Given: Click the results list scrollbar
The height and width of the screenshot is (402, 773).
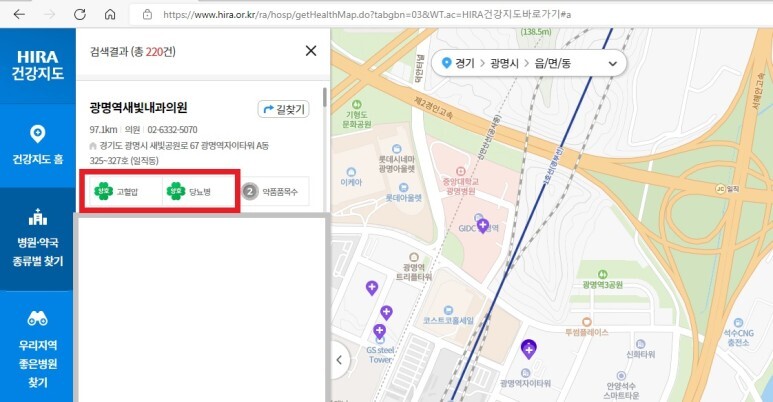Looking at the screenshot, I should point(324,97).
